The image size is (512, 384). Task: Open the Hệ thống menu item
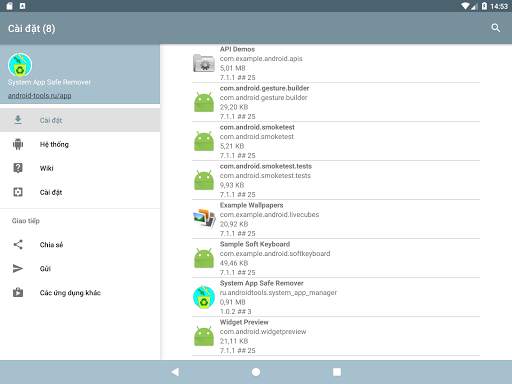(x=80, y=144)
